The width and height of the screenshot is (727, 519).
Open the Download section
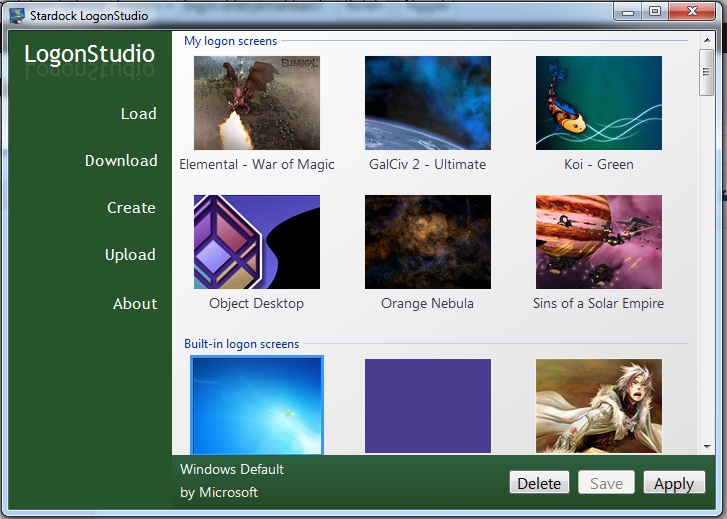(x=121, y=160)
